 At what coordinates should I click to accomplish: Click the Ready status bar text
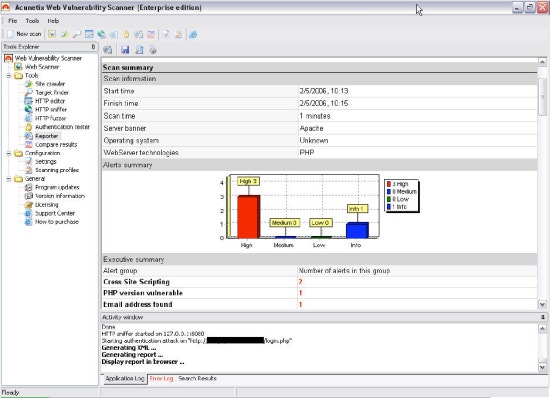pyautogui.click(x=11, y=392)
